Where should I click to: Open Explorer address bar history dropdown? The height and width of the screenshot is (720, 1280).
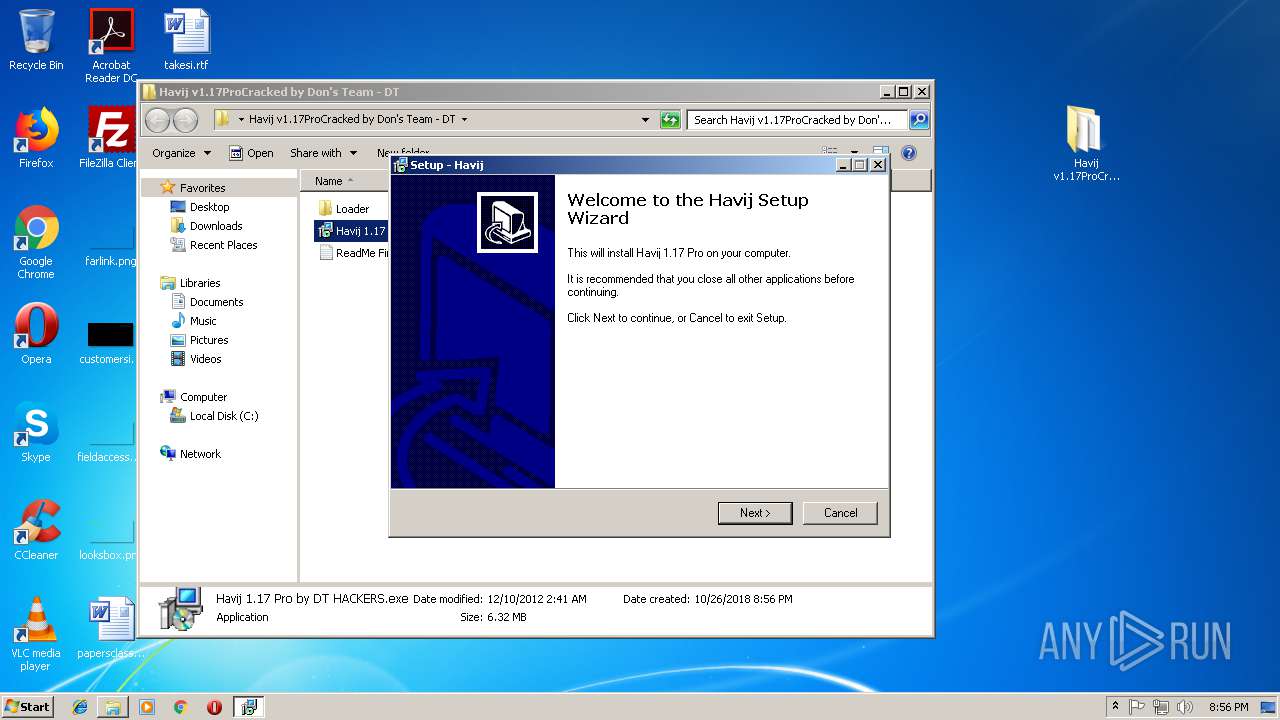[645, 120]
